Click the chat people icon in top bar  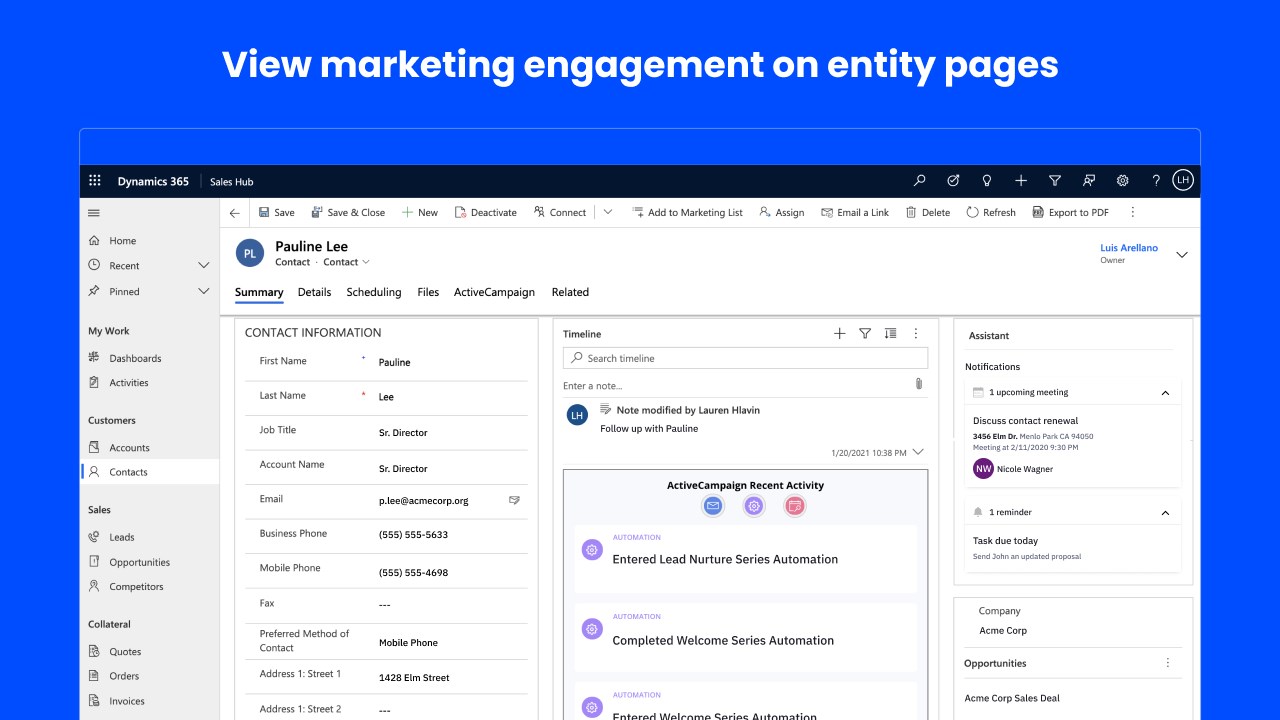coord(1089,181)
